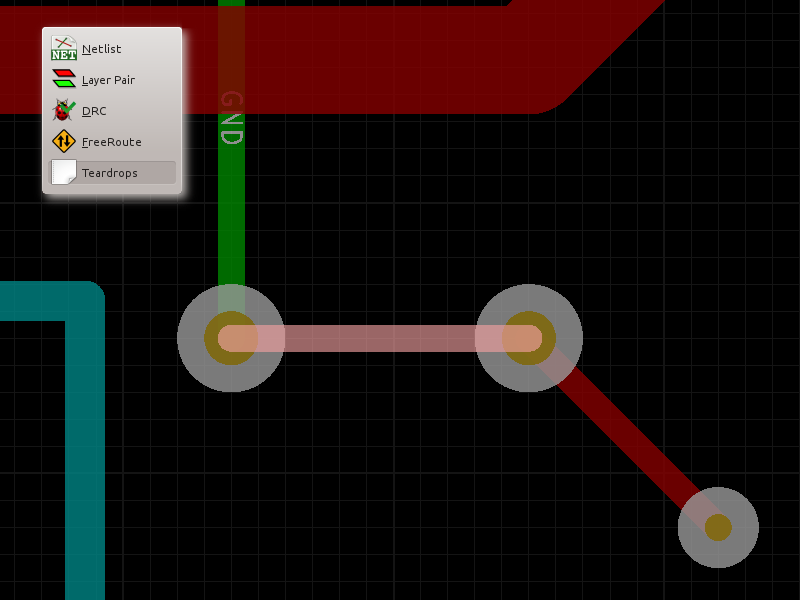Screen dimensions: 800x600
Task: Click the yellow FreeRoute arrows icon
Action: (64, 141)
